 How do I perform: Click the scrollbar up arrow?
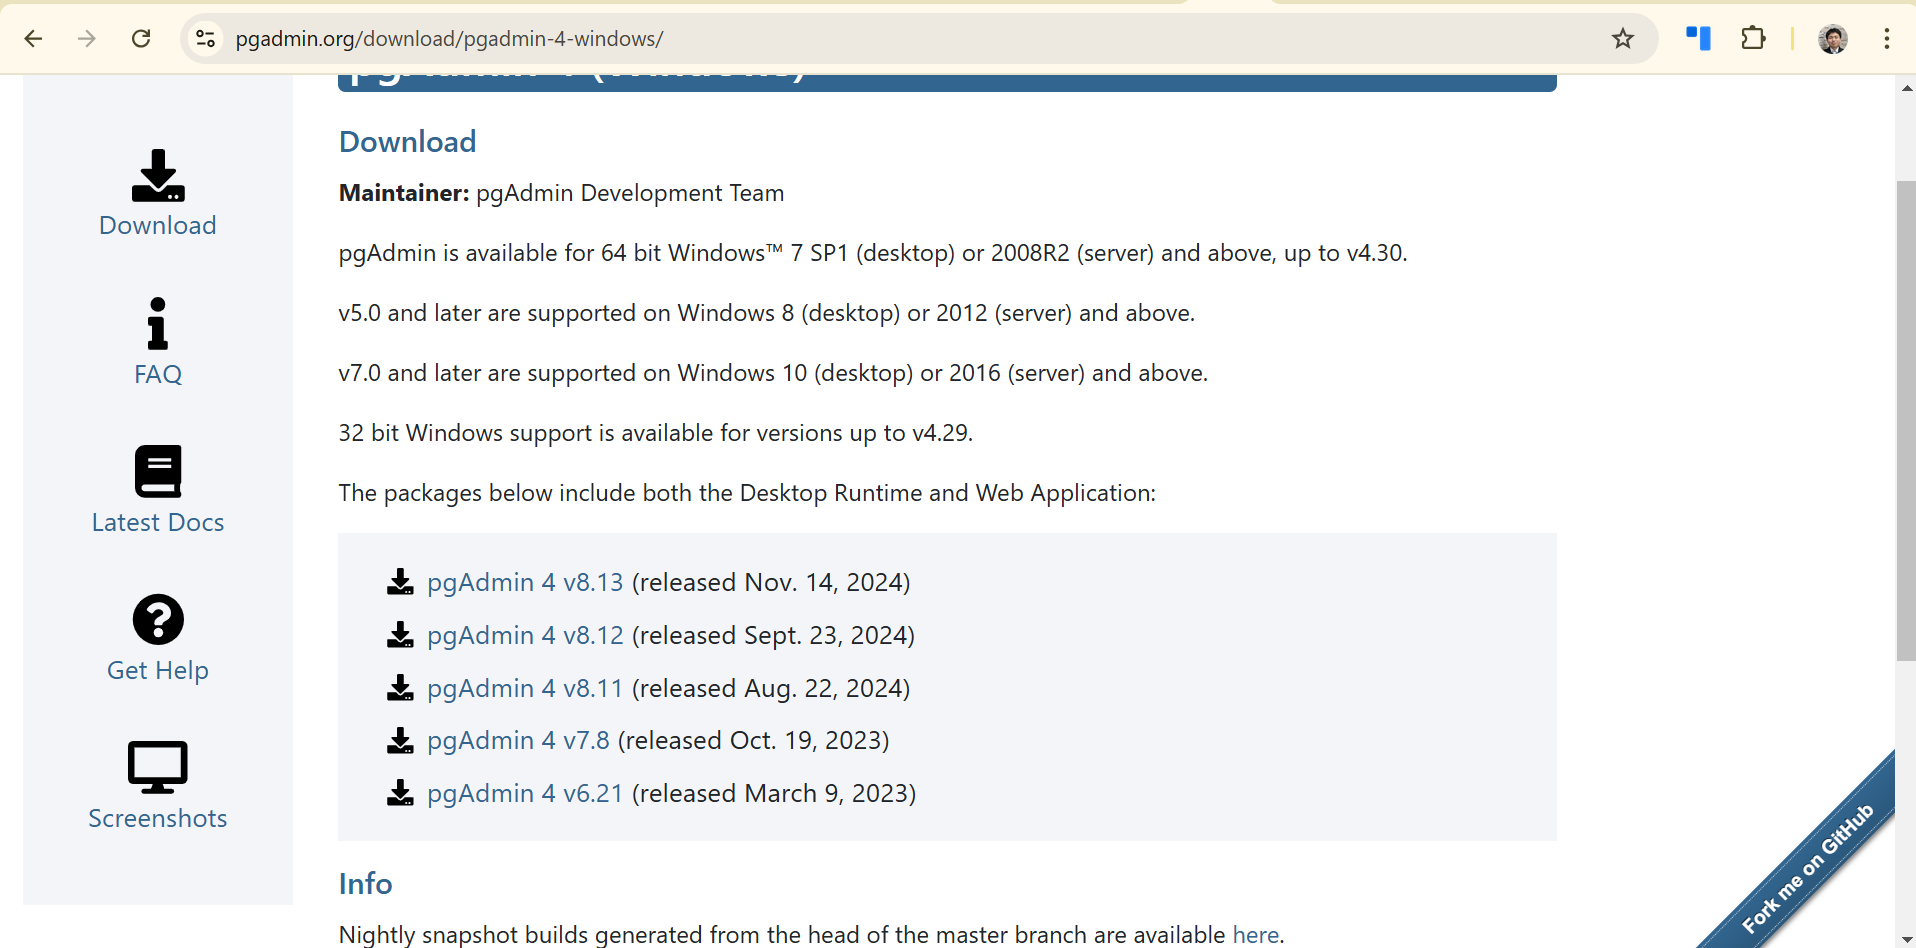1906,88
